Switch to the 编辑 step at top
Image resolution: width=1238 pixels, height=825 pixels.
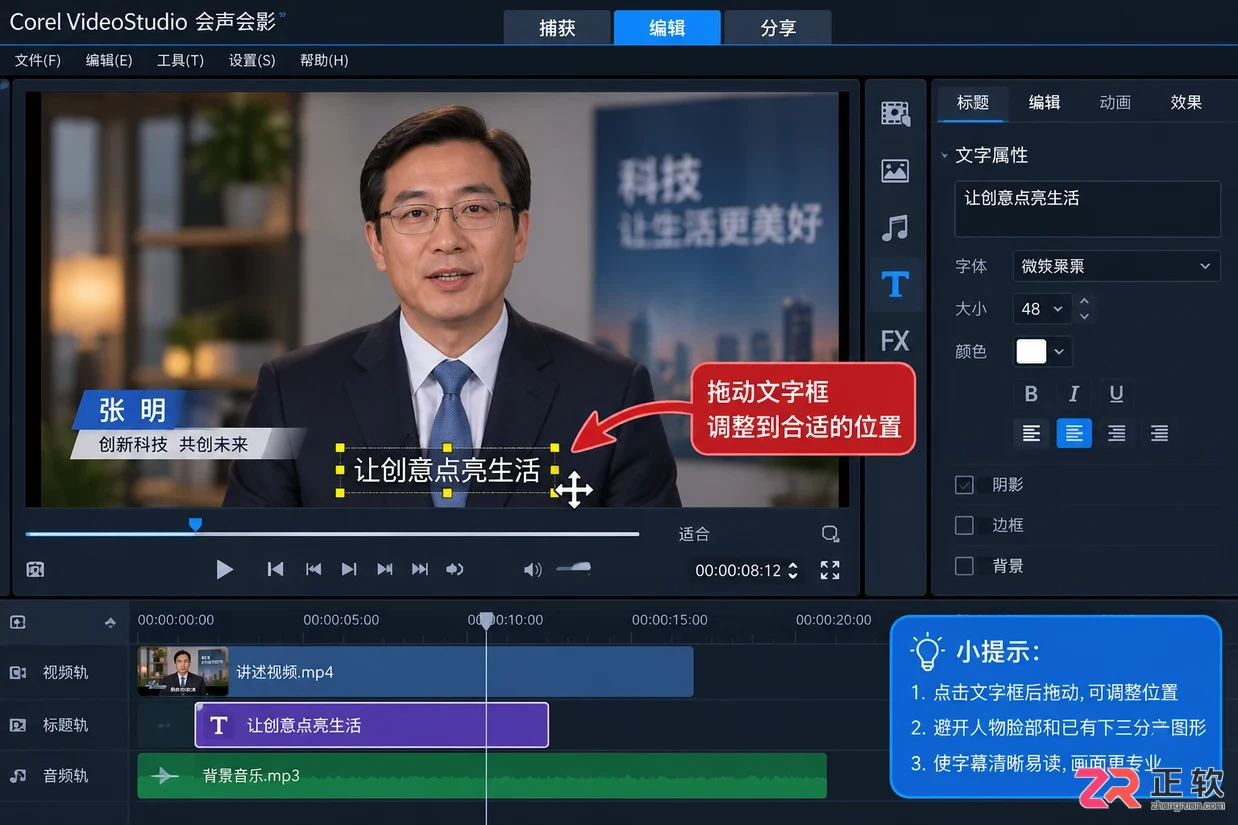tap(667, 28)
